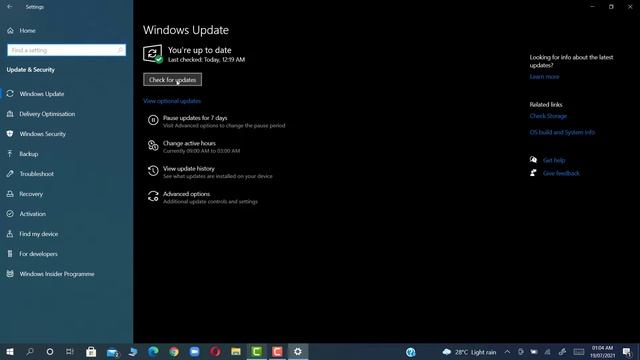Image resolution: width=640 pixels, height=360 pixels.
Task: Click the Check for updates button
Action: (x=172, y=80)
